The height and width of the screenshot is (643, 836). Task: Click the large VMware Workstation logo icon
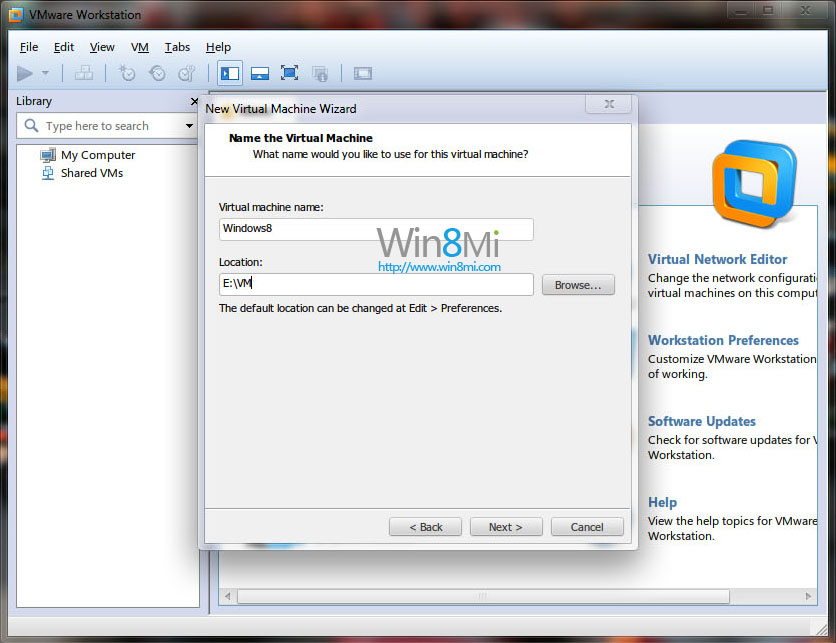coord(754,184)
